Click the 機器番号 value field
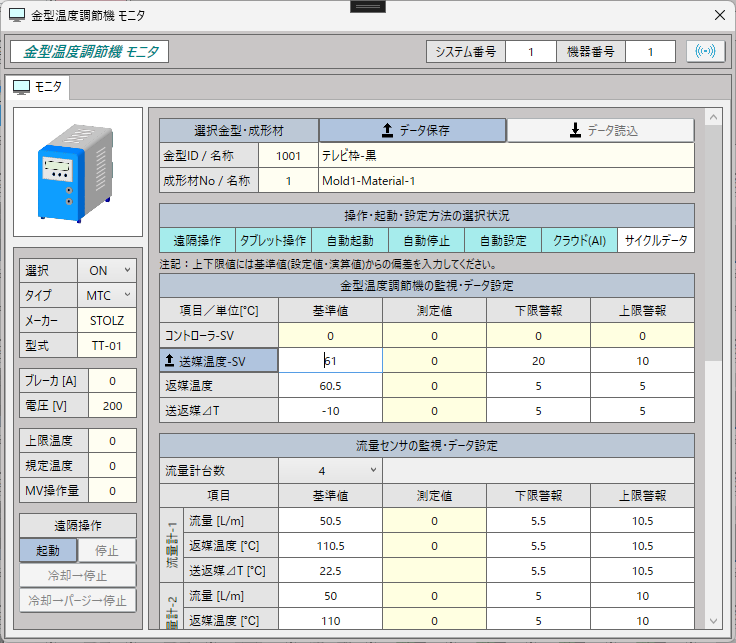 [x=650, y=52]
